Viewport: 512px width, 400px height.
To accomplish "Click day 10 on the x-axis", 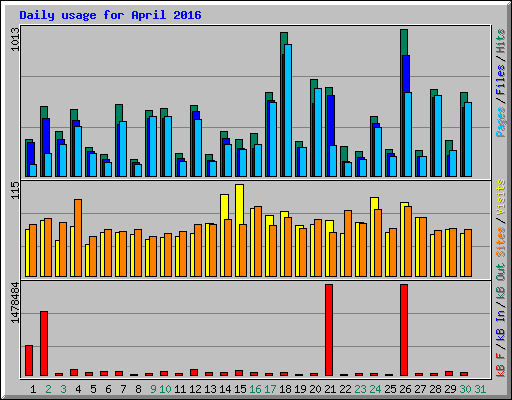I will [x=165, y=389].
